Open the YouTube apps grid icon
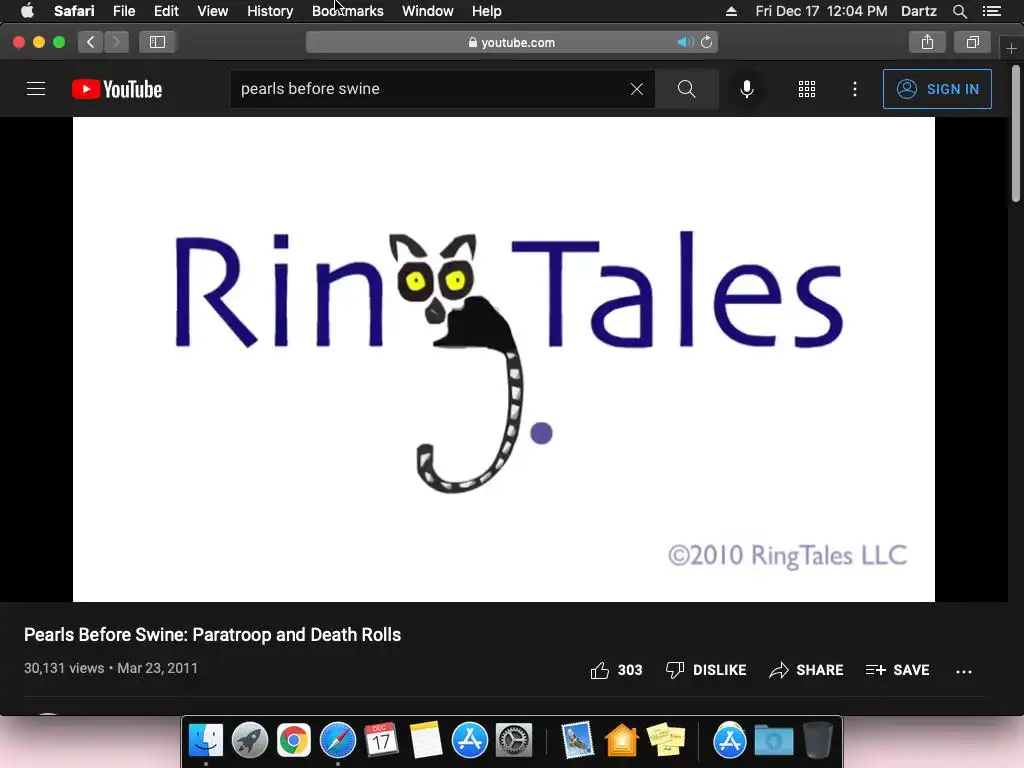1024x768 pixels. (807, 89)
